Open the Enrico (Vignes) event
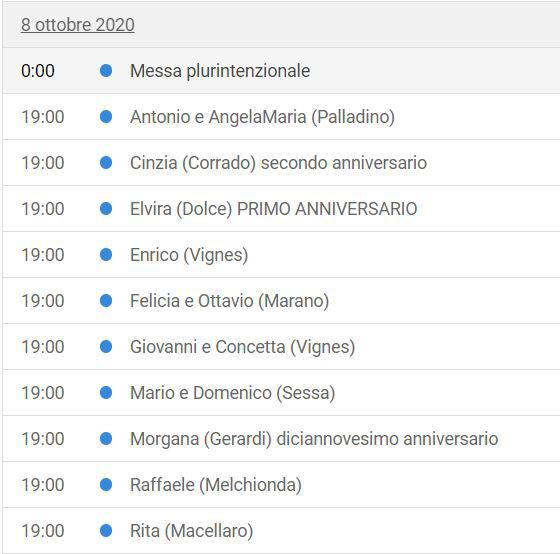The width and height of the screenshot is (560, 554). click(x=189, y=255)
